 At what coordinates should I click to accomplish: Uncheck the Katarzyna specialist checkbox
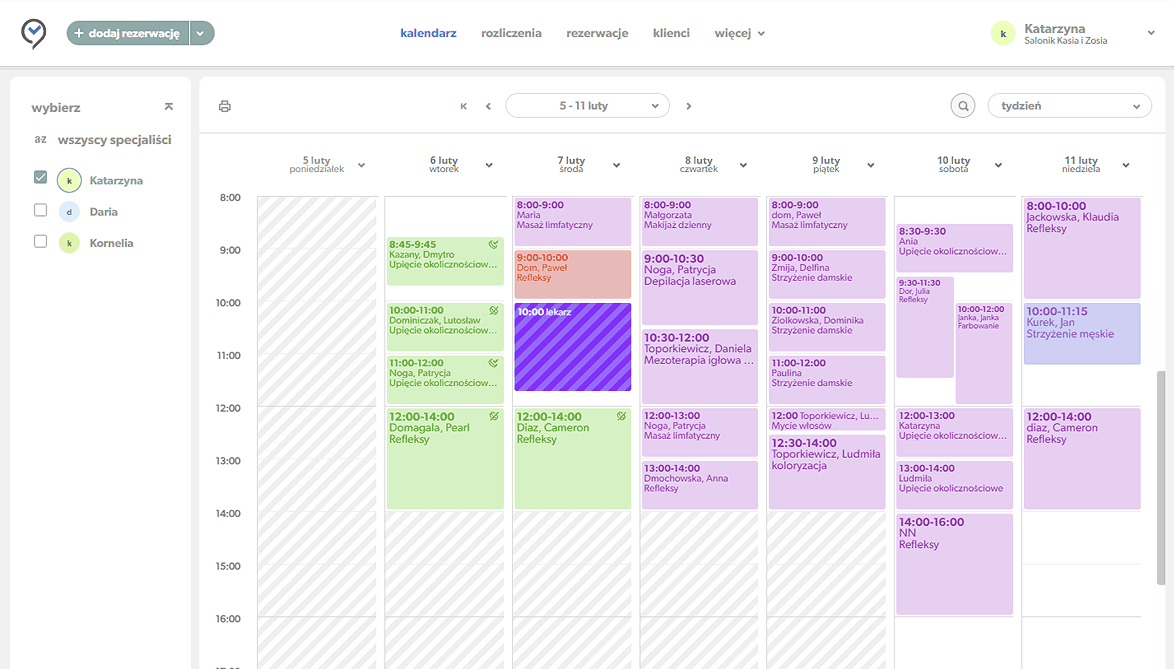pos(41,178)
